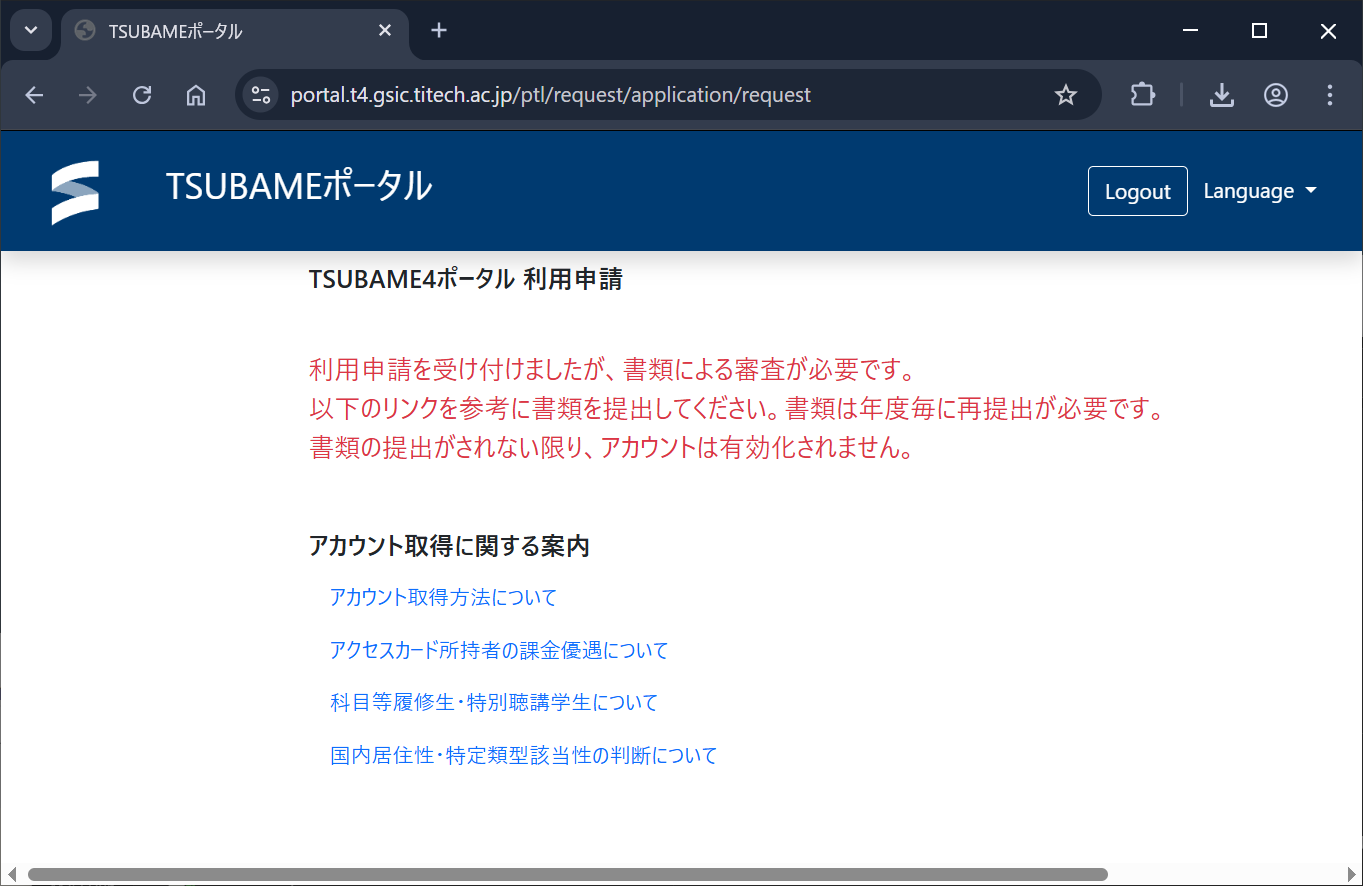Select the TSUBAMEポータル browser tab
Screen dimensions: 1363x886
coord(220,31)
